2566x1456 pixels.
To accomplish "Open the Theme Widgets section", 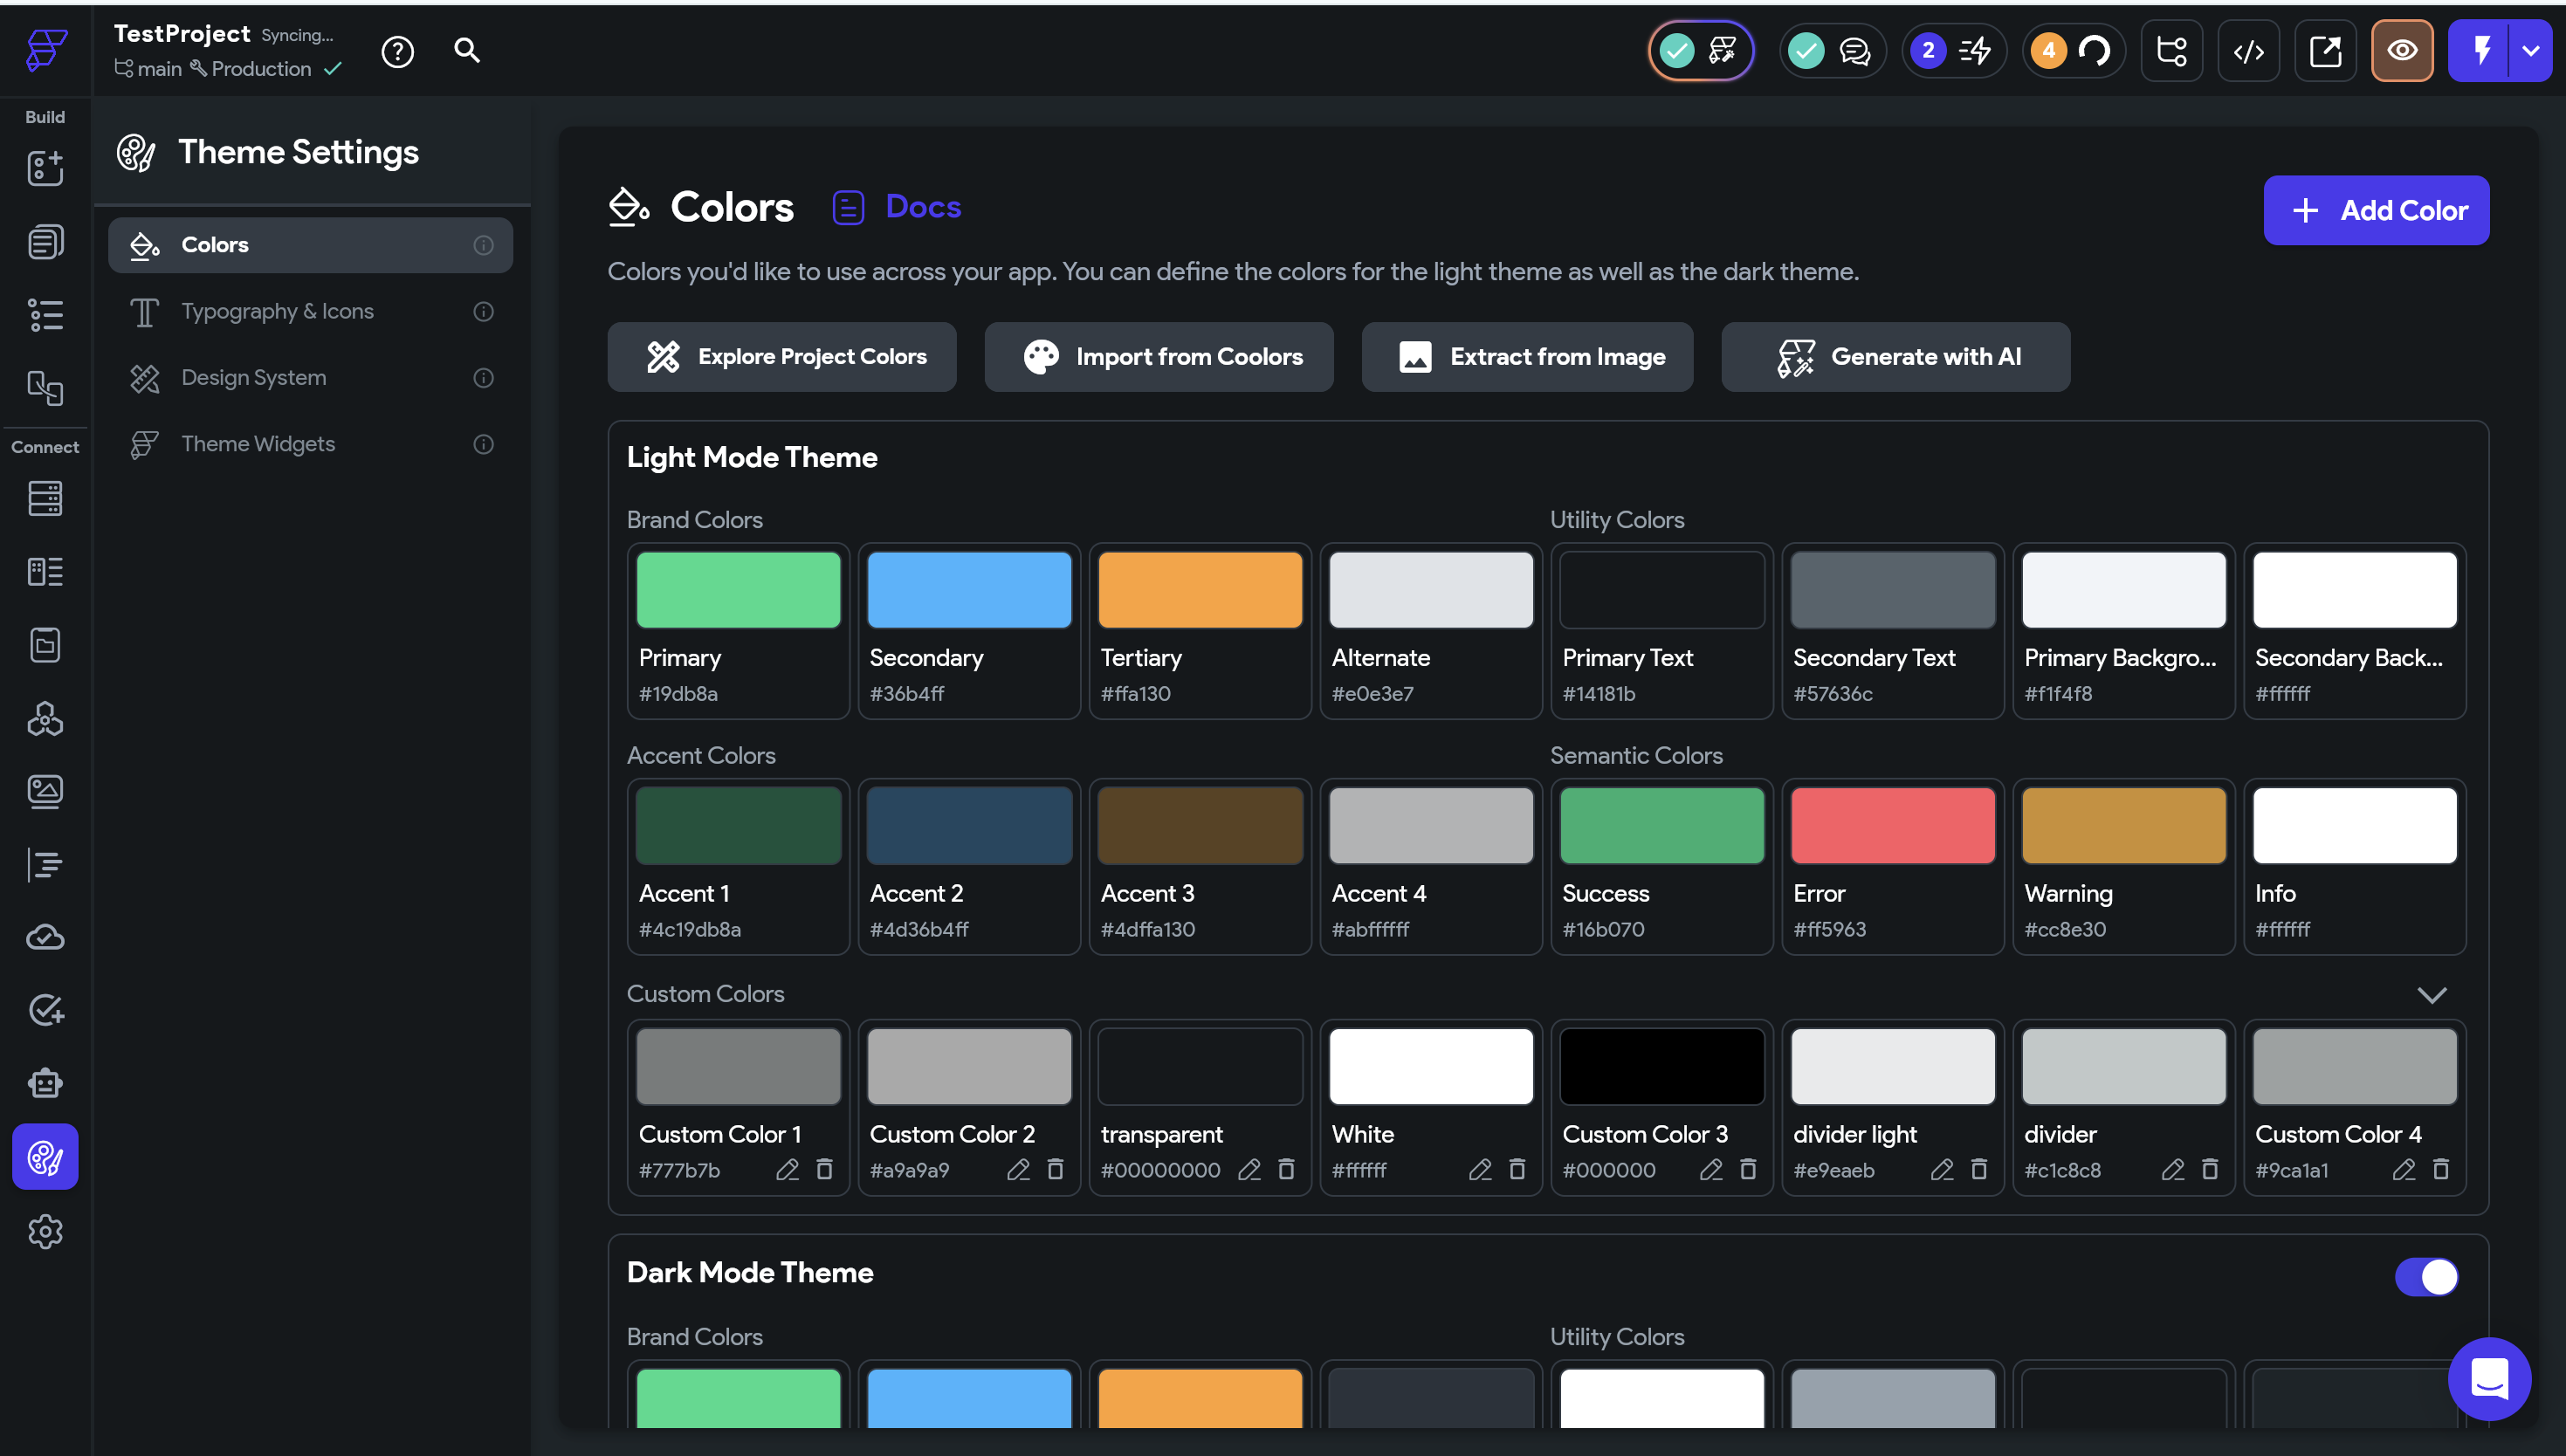I will tap(258, 444).
